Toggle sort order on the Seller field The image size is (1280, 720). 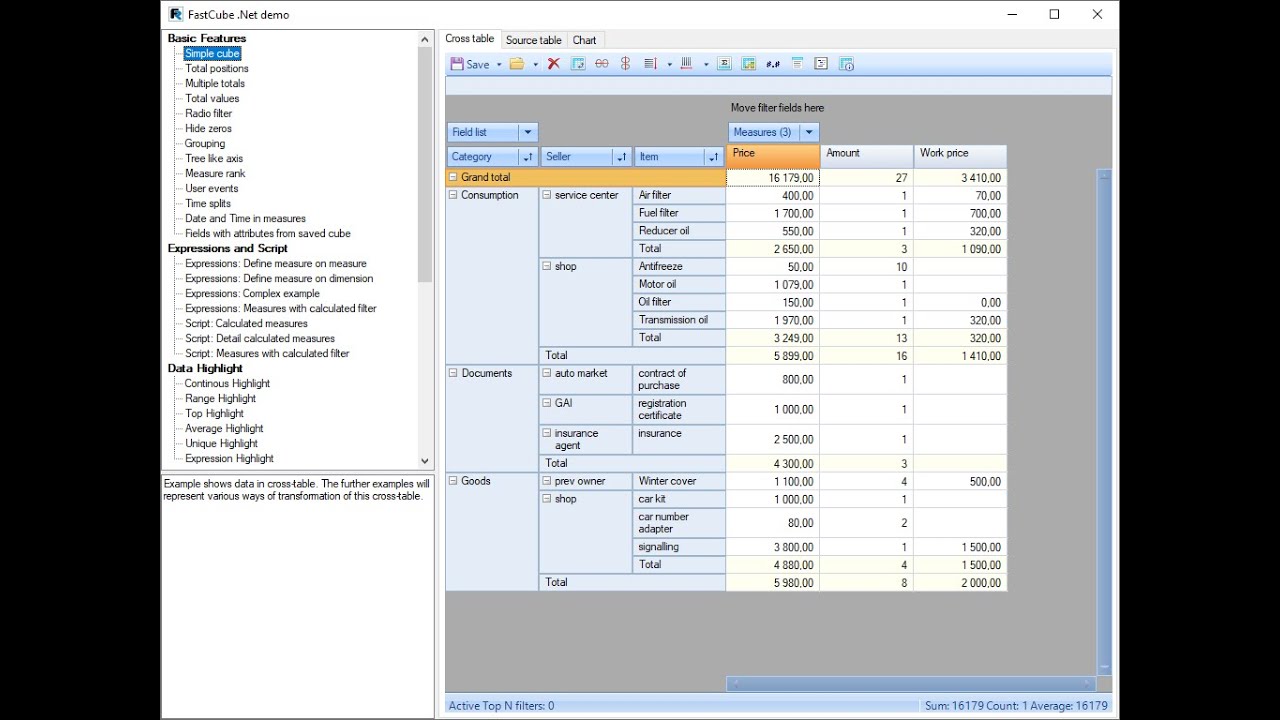pyautogui.click(x=622, y=157)
